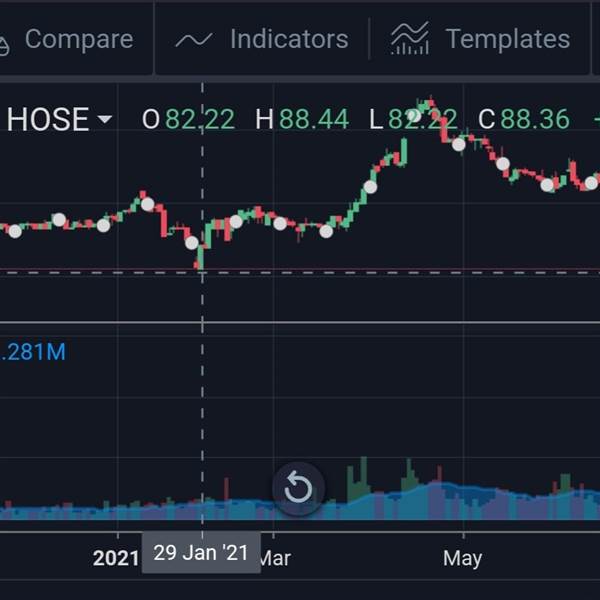This screenshot has width=600, height=600.
Task: Click the open price value 82.22
Action: pos(200,119)
